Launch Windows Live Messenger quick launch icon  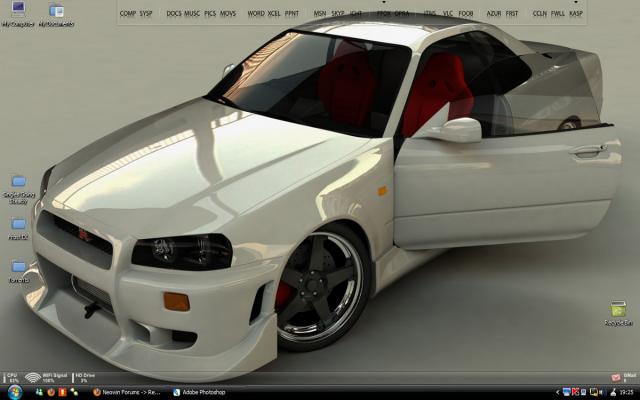[x=39, y=392]
